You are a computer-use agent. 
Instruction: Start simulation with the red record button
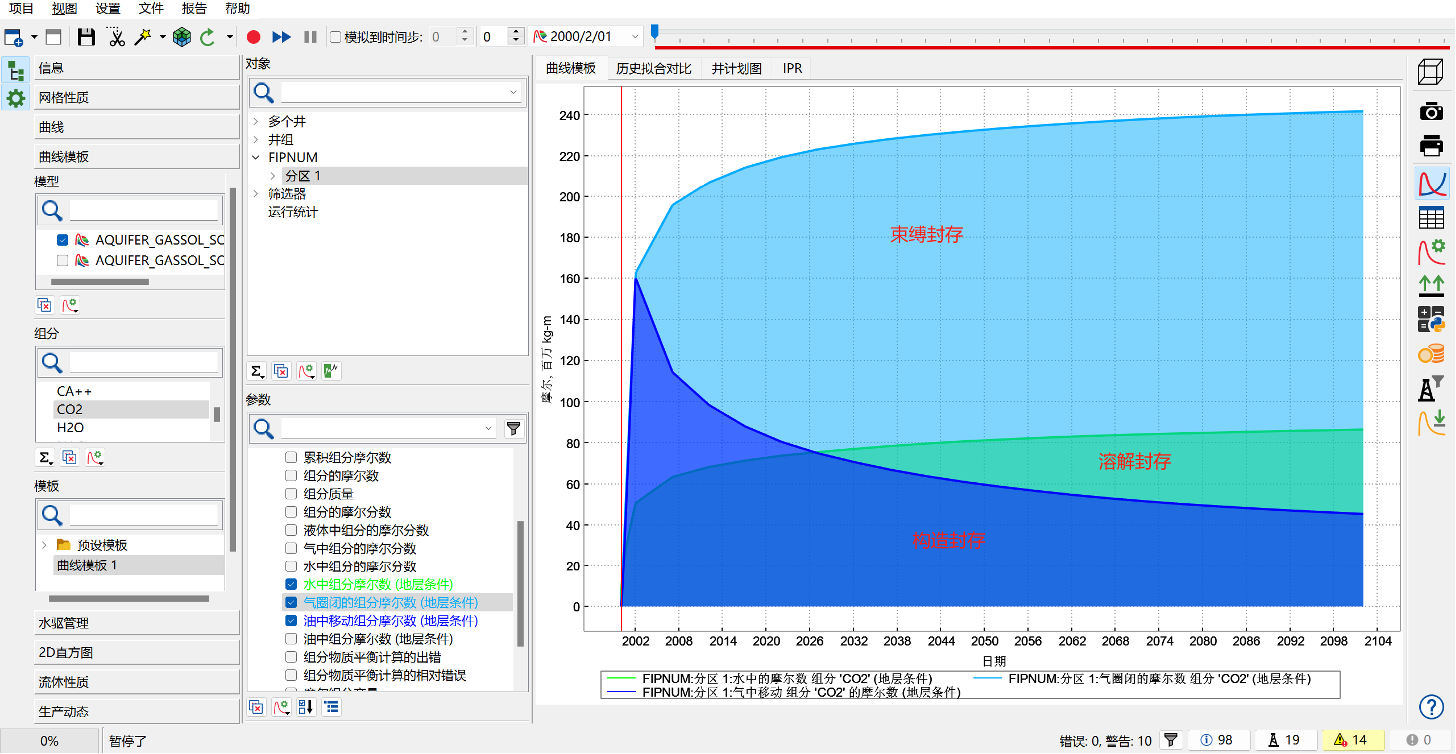pyautogui.click(x=254, y=37)
